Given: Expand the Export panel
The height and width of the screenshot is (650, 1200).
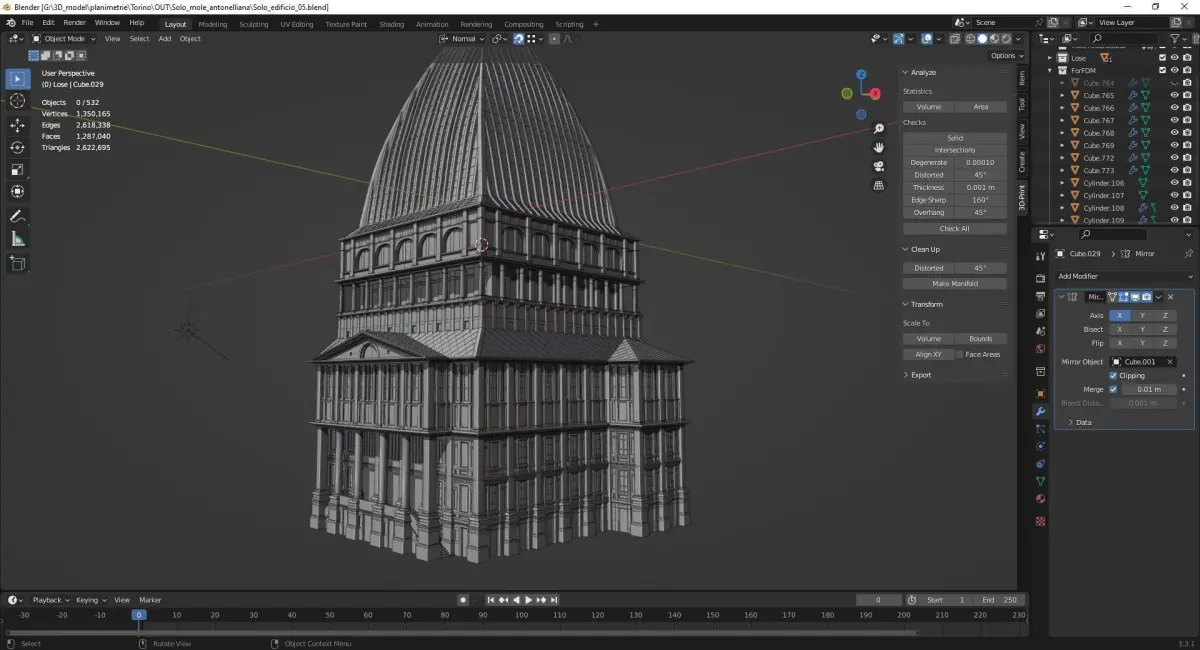Looking at the screenshot, I should click(920, 375).
